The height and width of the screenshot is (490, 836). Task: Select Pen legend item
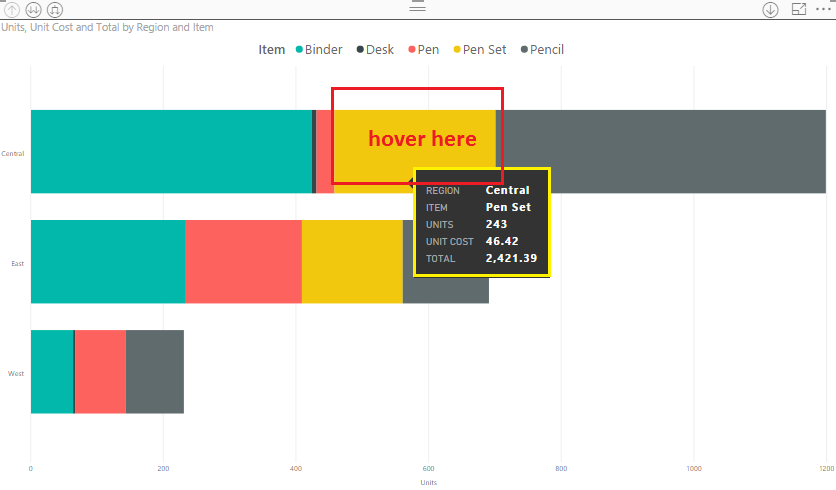(424, 50)
